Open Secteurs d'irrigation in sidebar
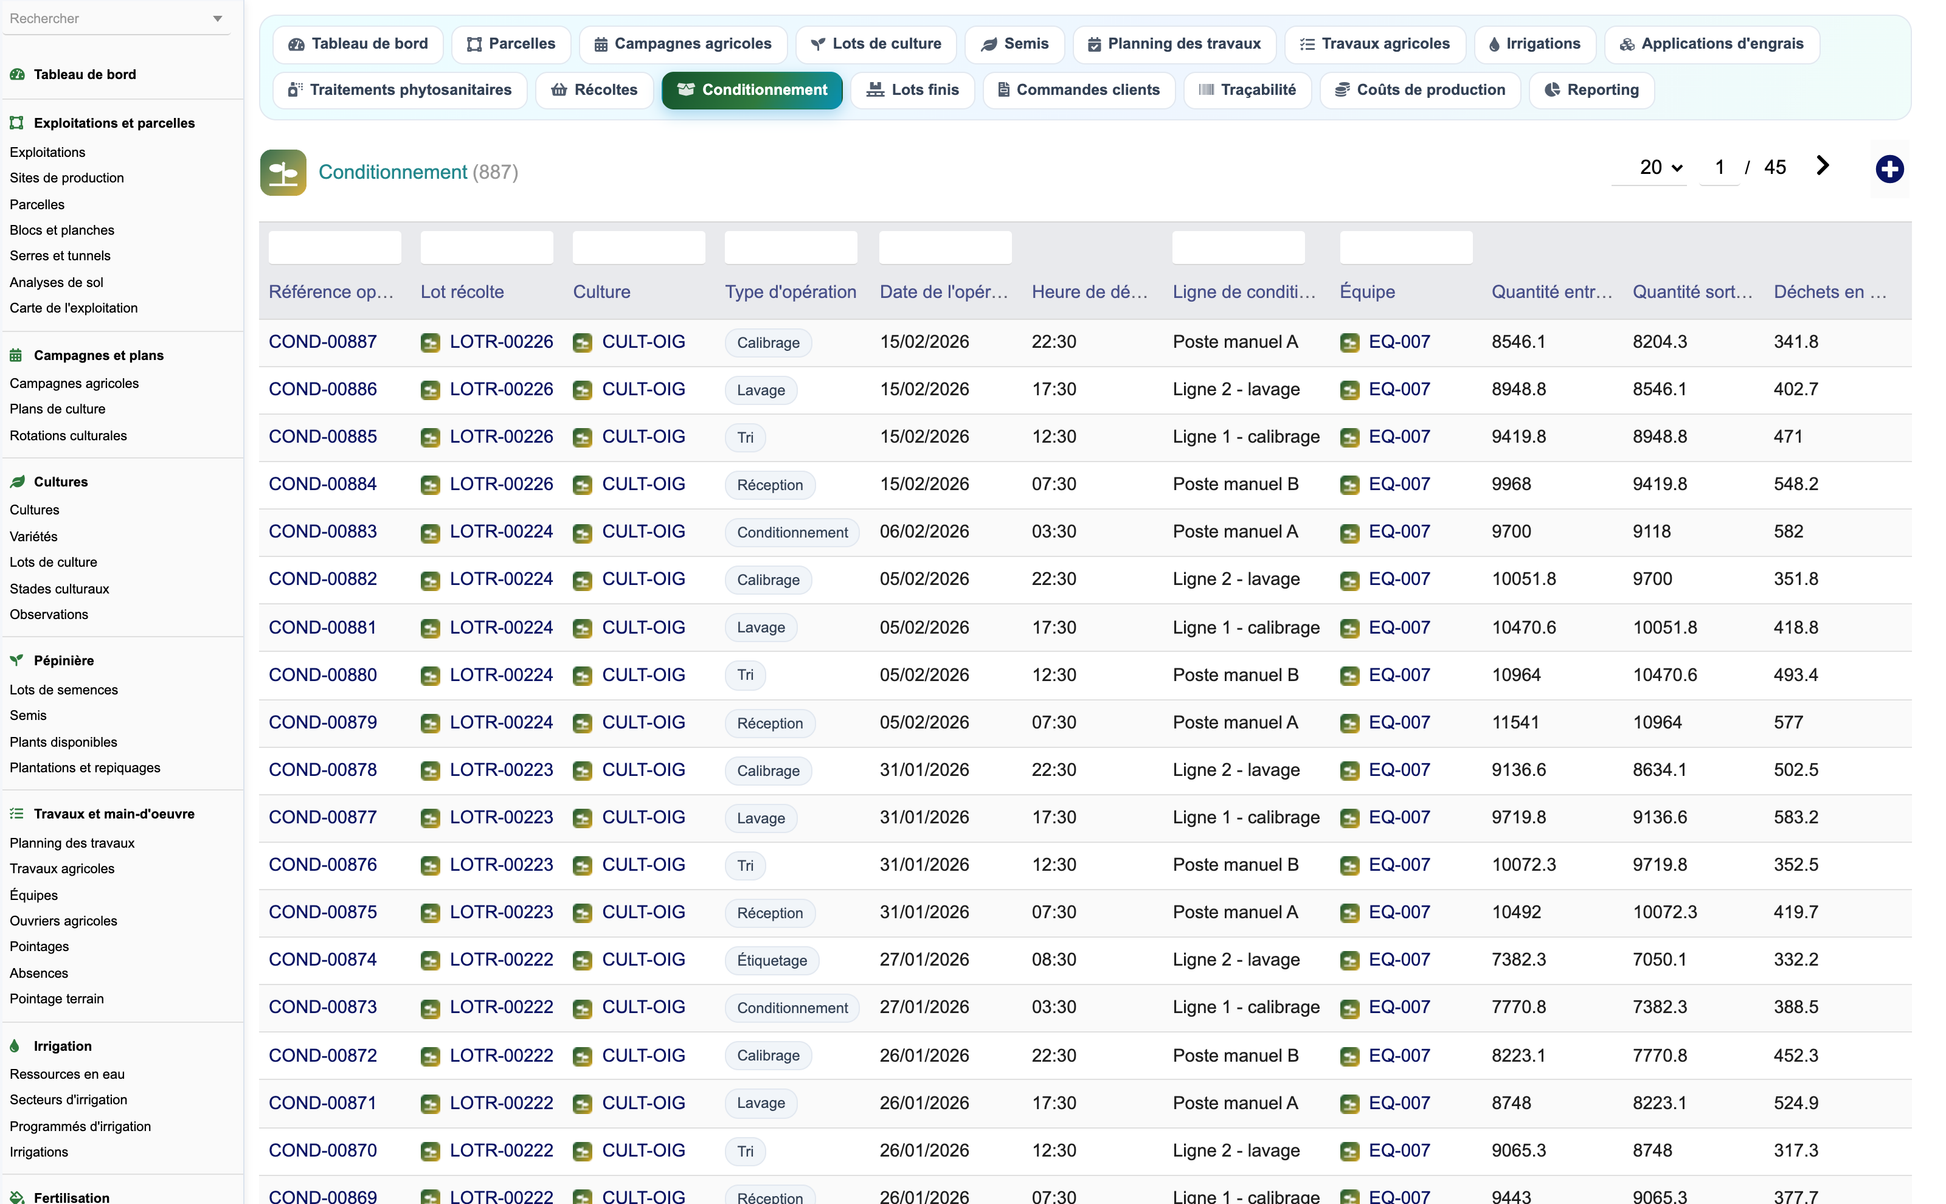This screenshot has width=1946, height=1204. [x=68, y=1100]
